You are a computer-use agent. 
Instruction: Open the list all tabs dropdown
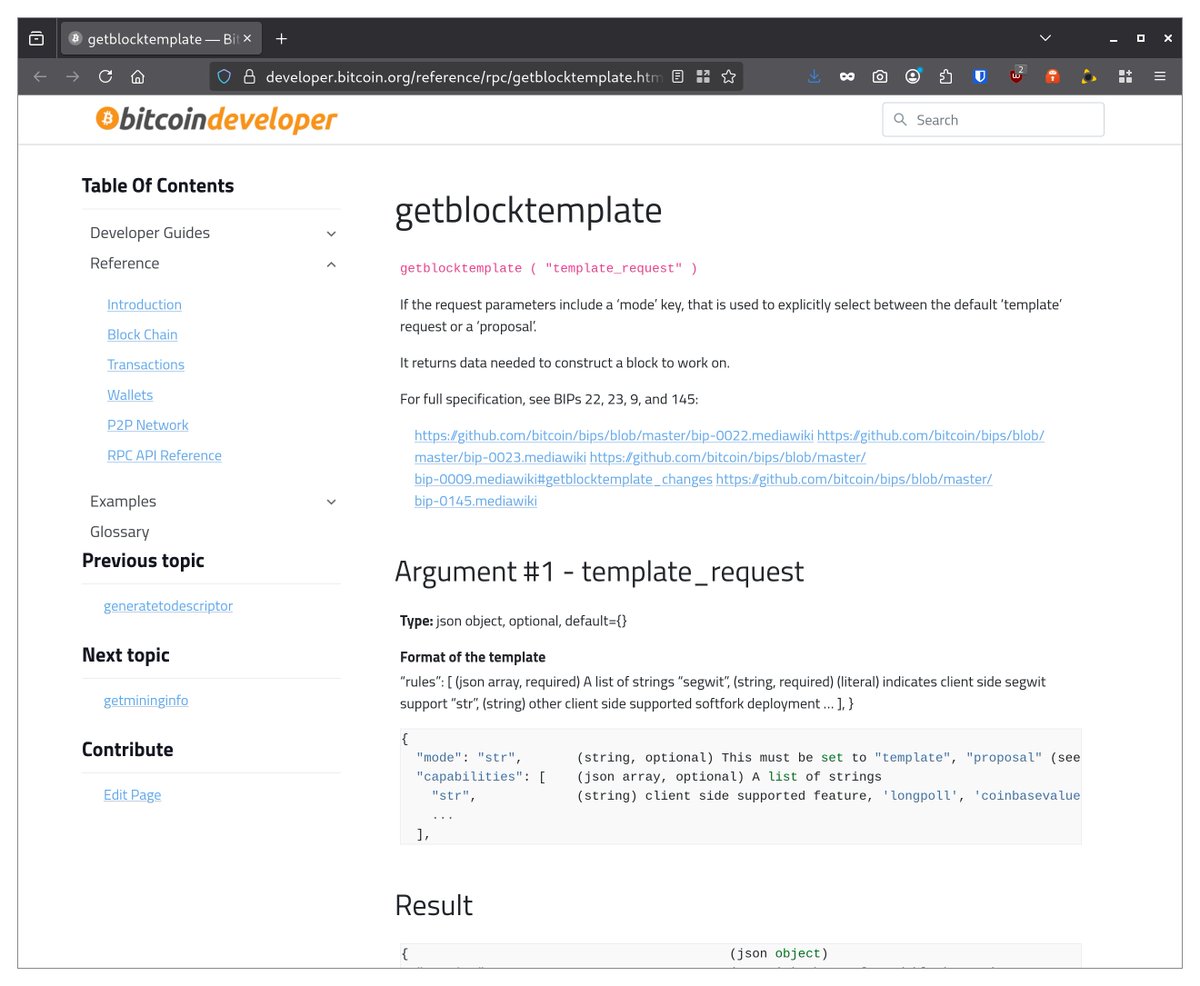point(1045,38)
